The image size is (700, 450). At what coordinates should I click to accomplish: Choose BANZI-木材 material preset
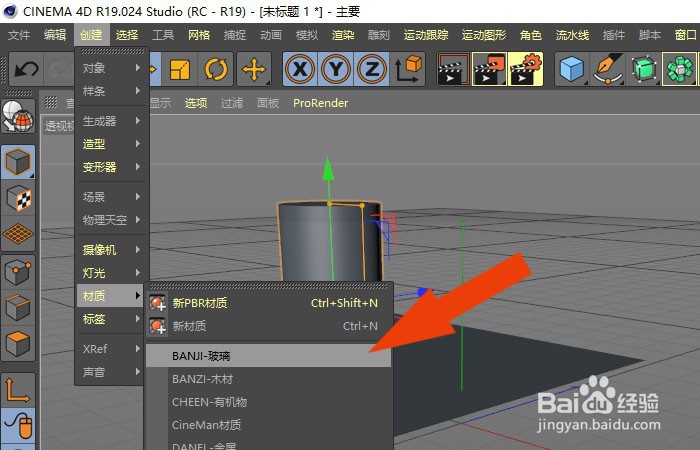click(x=269, y=379)
